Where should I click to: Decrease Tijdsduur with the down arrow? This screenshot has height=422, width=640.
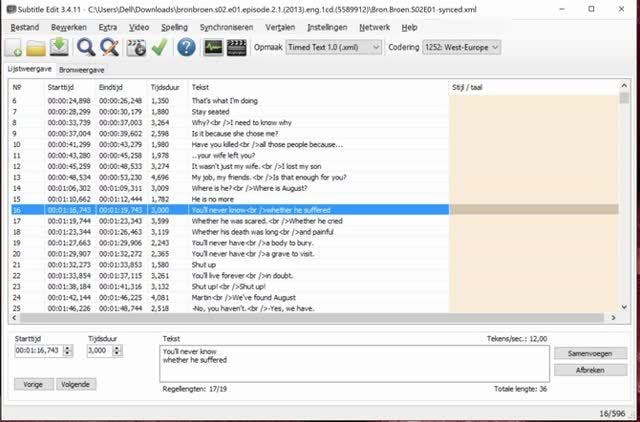pyautogui.click(x=117, y=354)
